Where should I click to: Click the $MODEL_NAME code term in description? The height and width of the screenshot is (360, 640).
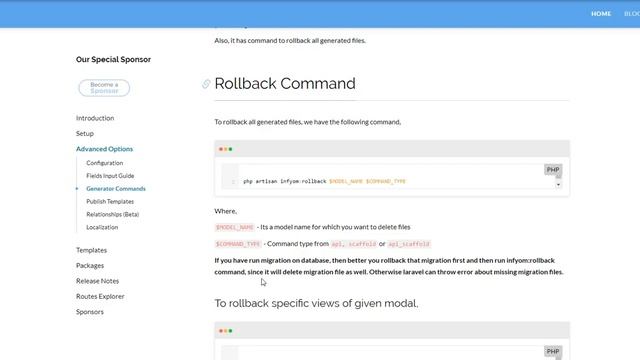point(235,227)
